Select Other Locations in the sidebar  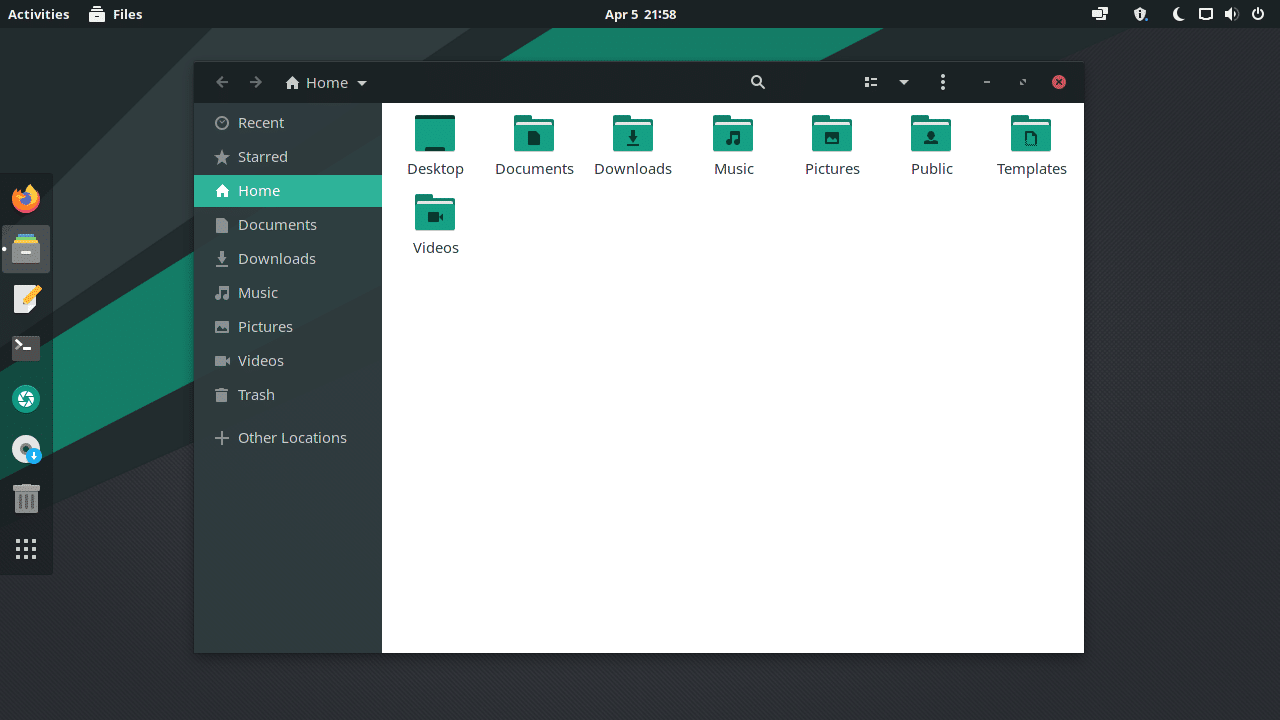click(291, 437)
